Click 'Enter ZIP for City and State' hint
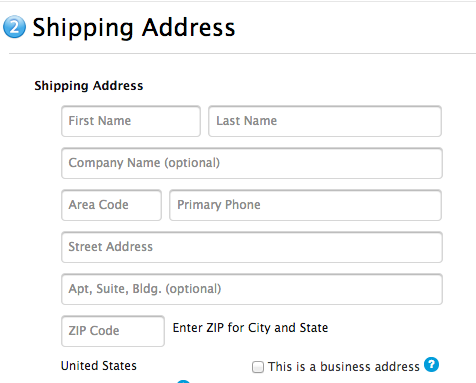The image size is (476, 383). tap(250, 328)
